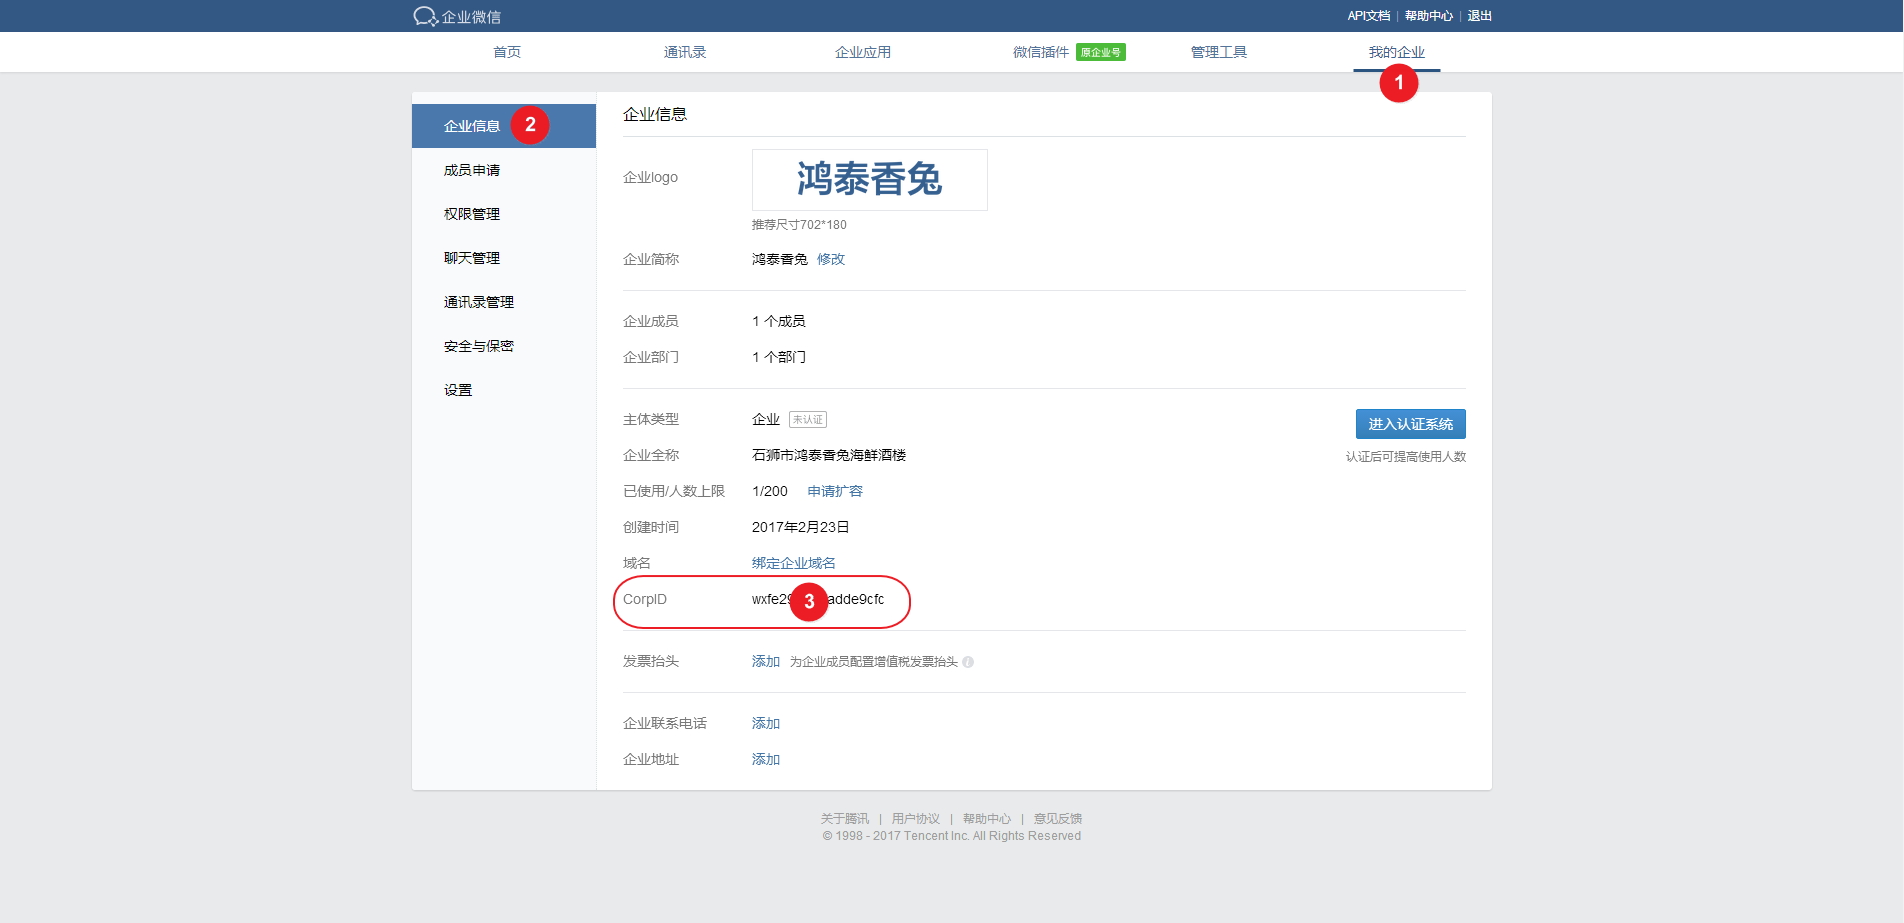1904x923 pixels.
Task: Click the 申请扩容 link
Action: (x=835, y=491)
